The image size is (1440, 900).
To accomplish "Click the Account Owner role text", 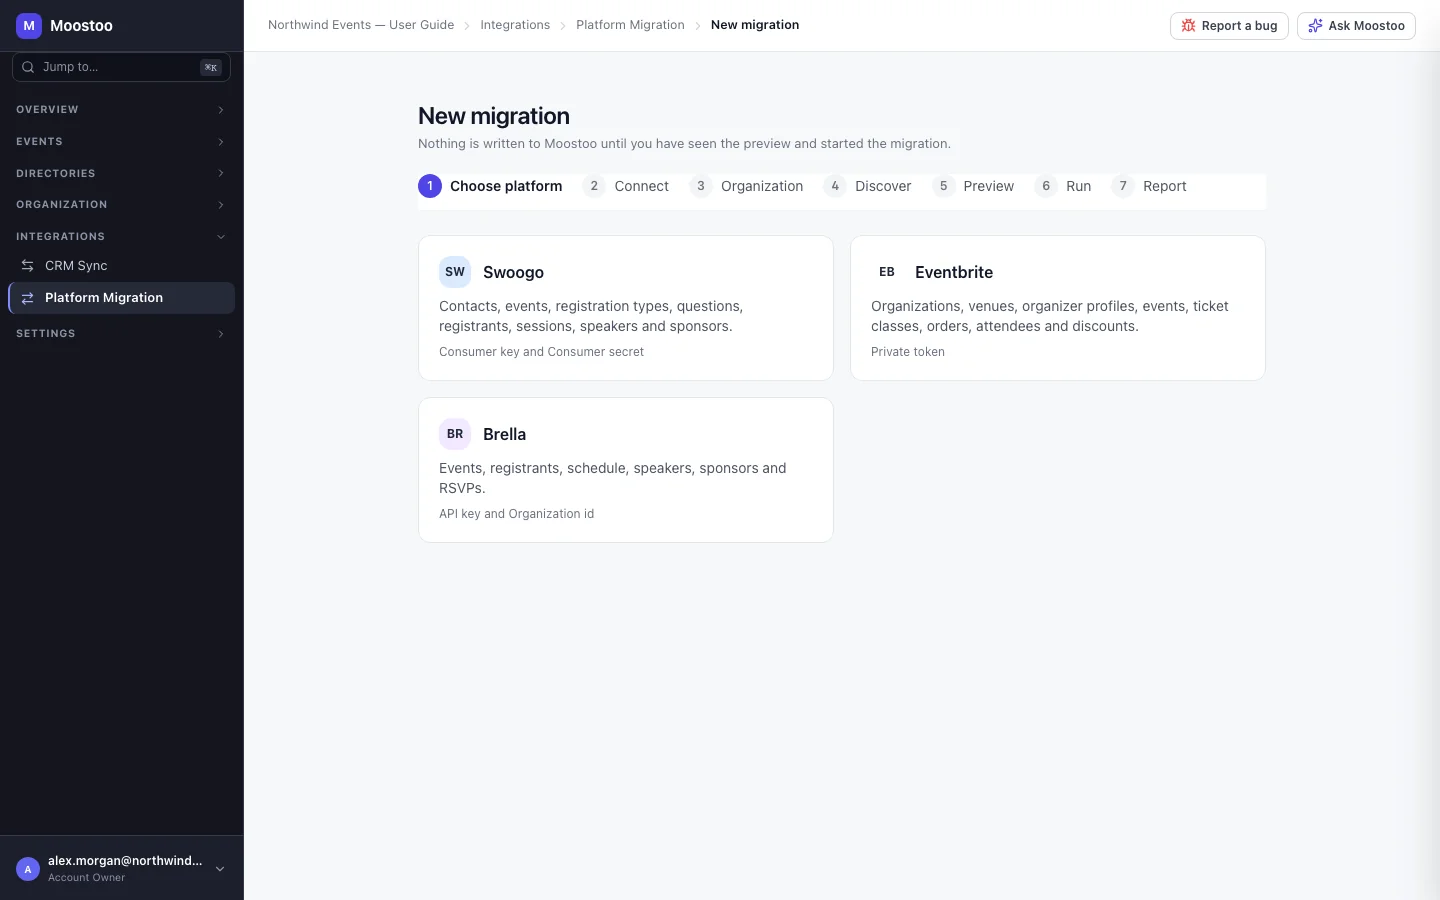I will [x=87, y=878].
